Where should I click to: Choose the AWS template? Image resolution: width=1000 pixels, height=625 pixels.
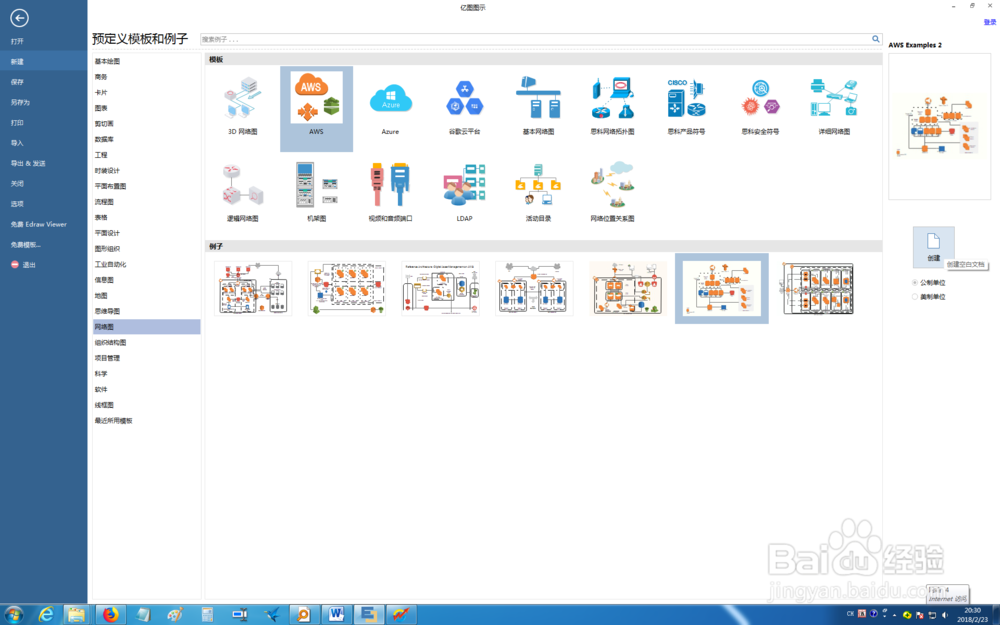tap(316, 108)
